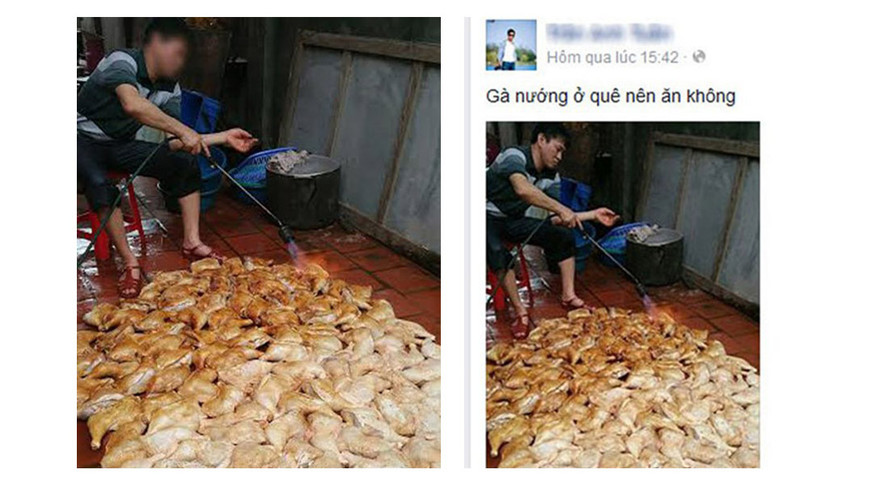This screenshot has width=880, height=495.
Task: Open the chicken photo inside the Facebook post
Action: [623, 295]
